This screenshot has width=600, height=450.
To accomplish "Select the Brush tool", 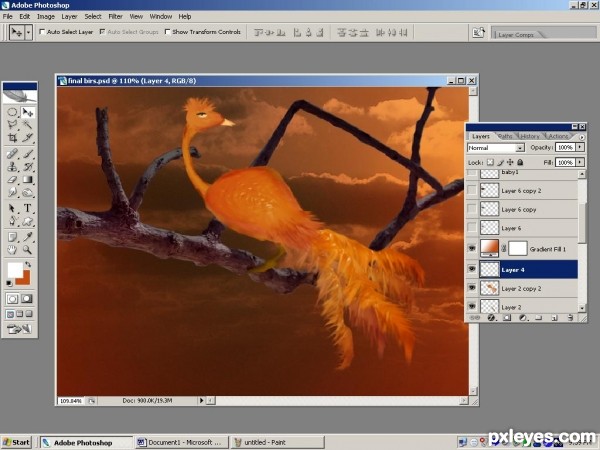I will (28, 154).
